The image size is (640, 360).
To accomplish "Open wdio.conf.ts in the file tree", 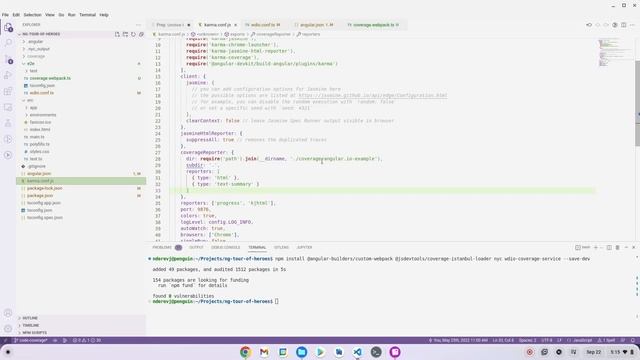I will coord(81,93).
